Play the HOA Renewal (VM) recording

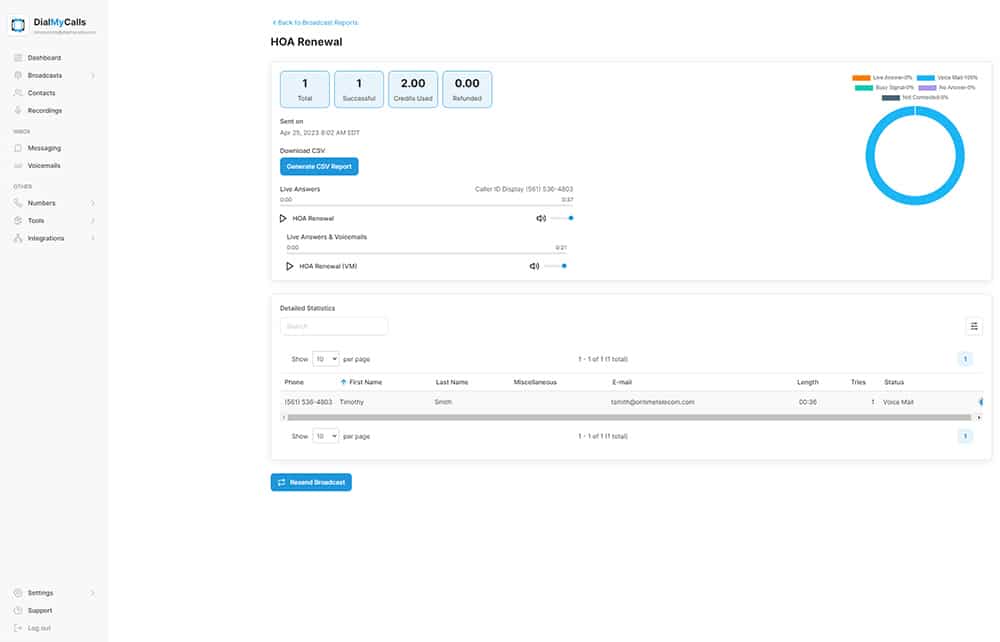[290, 266]
